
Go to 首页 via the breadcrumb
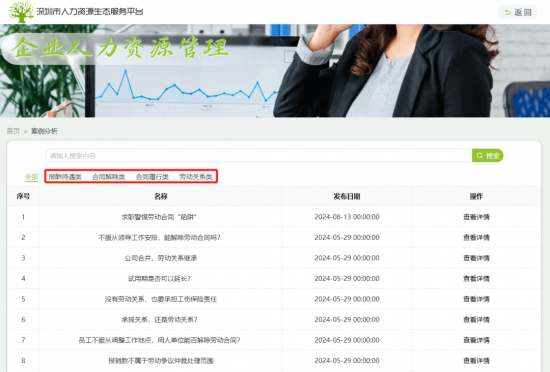(x=13, y=131)
